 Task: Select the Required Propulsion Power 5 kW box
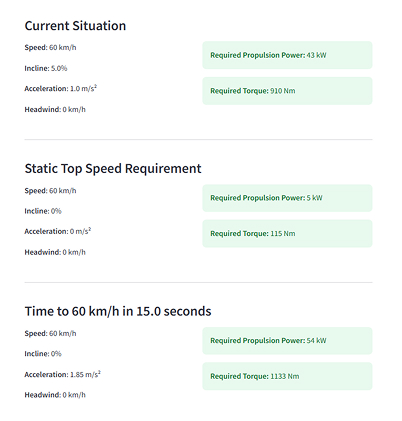[x=287, y=198]
